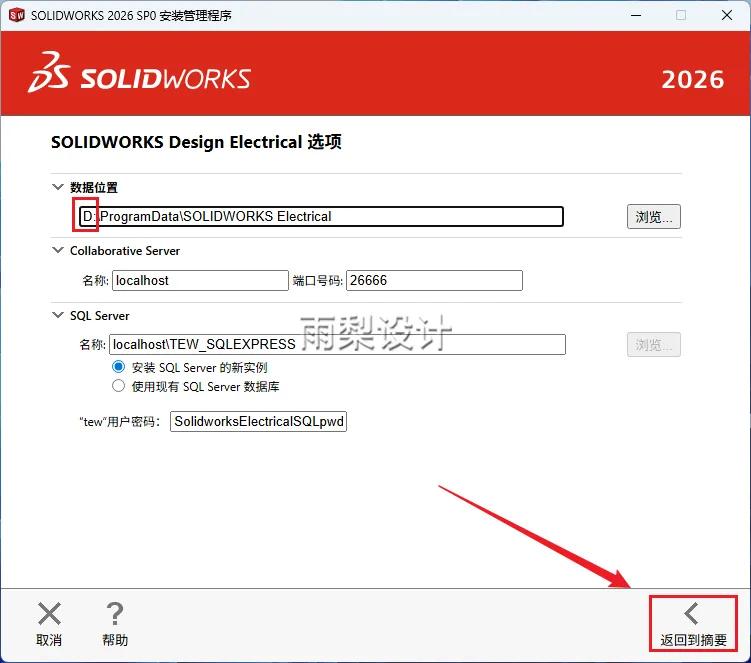The height and width of the screenshot is (663, 751).
Task: Collapse the Collaborative Server section
Action: click(58, 250)
